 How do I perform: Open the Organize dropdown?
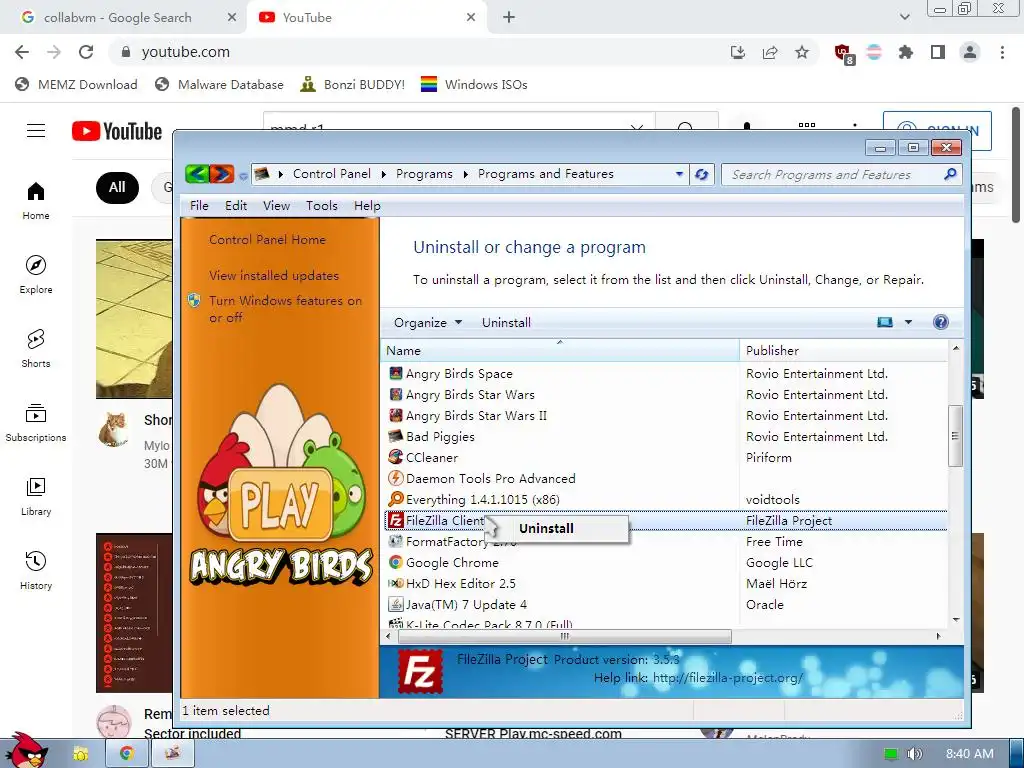428,322
